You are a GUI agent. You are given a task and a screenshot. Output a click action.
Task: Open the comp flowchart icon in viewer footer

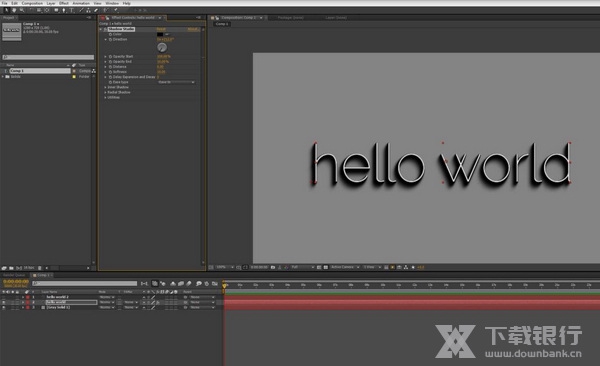click(406, 267)
